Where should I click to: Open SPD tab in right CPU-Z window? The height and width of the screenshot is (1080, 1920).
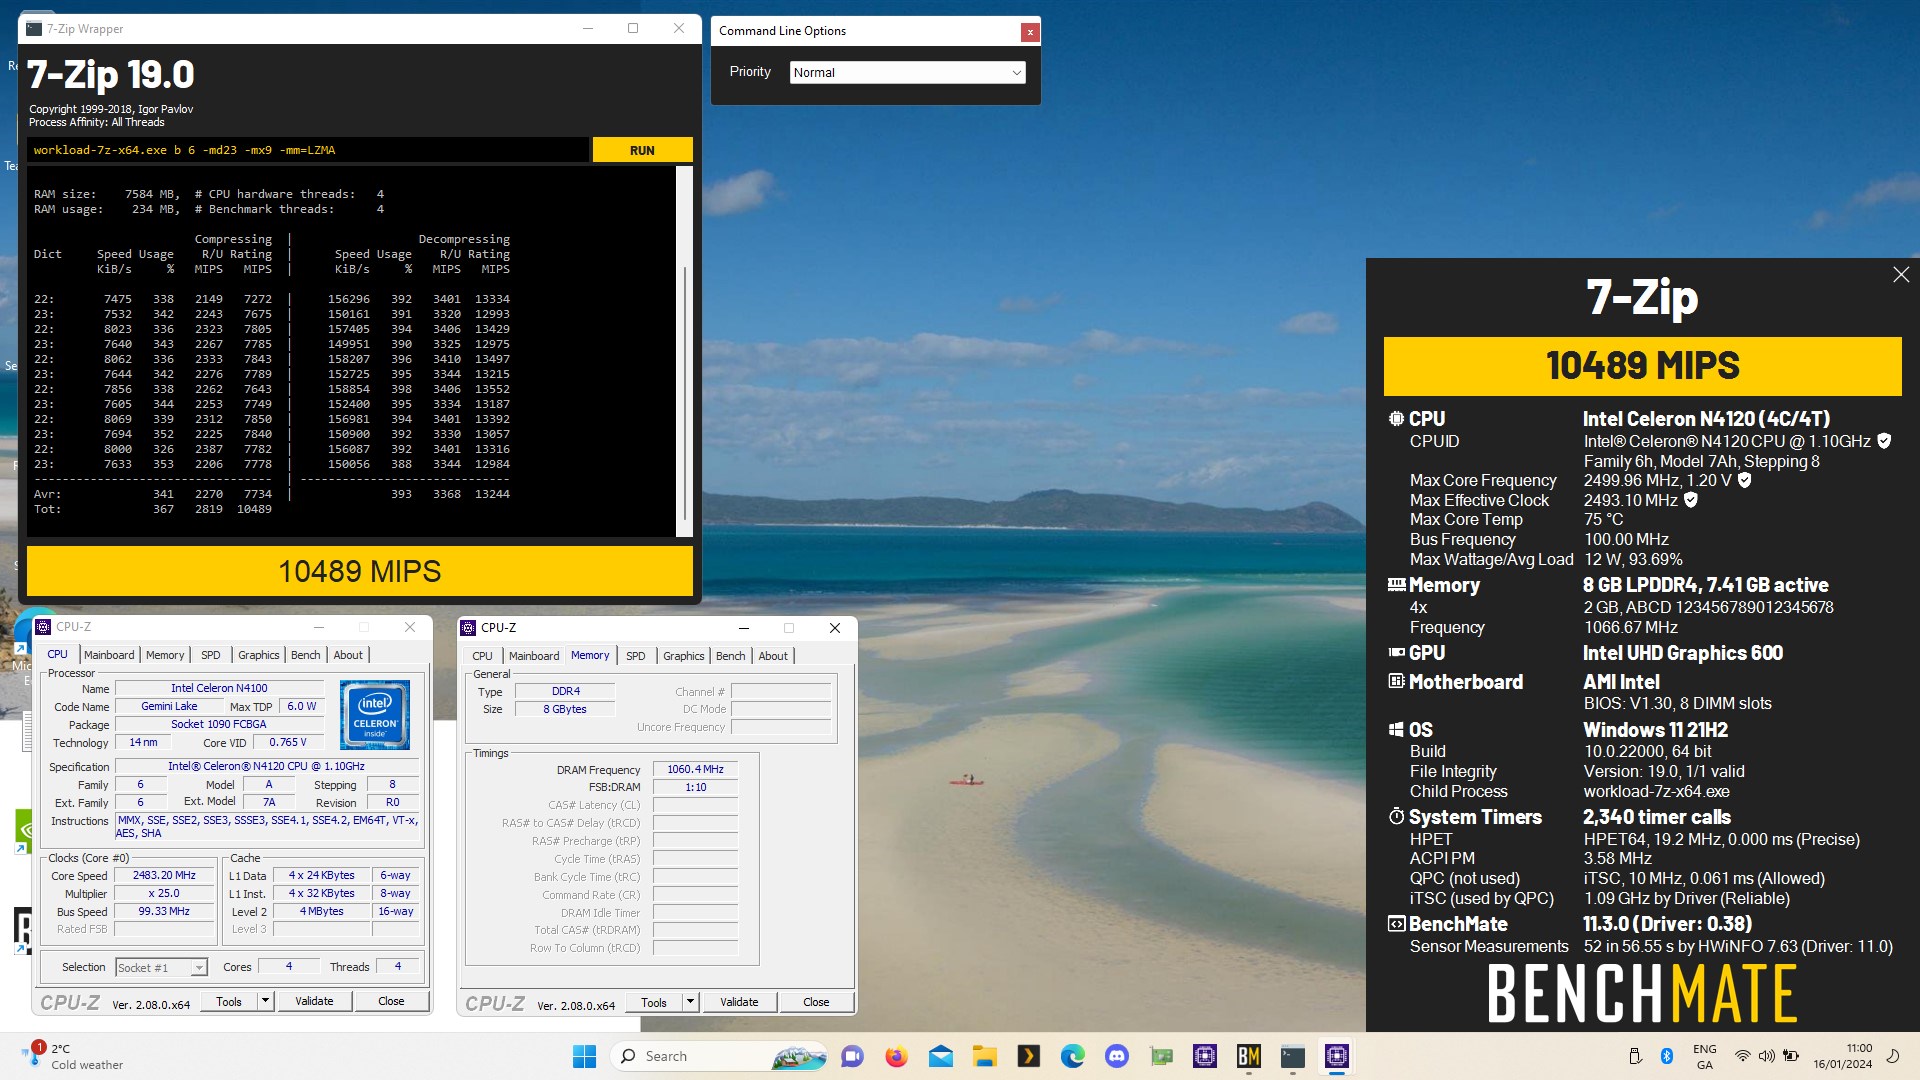pos(635,656)
